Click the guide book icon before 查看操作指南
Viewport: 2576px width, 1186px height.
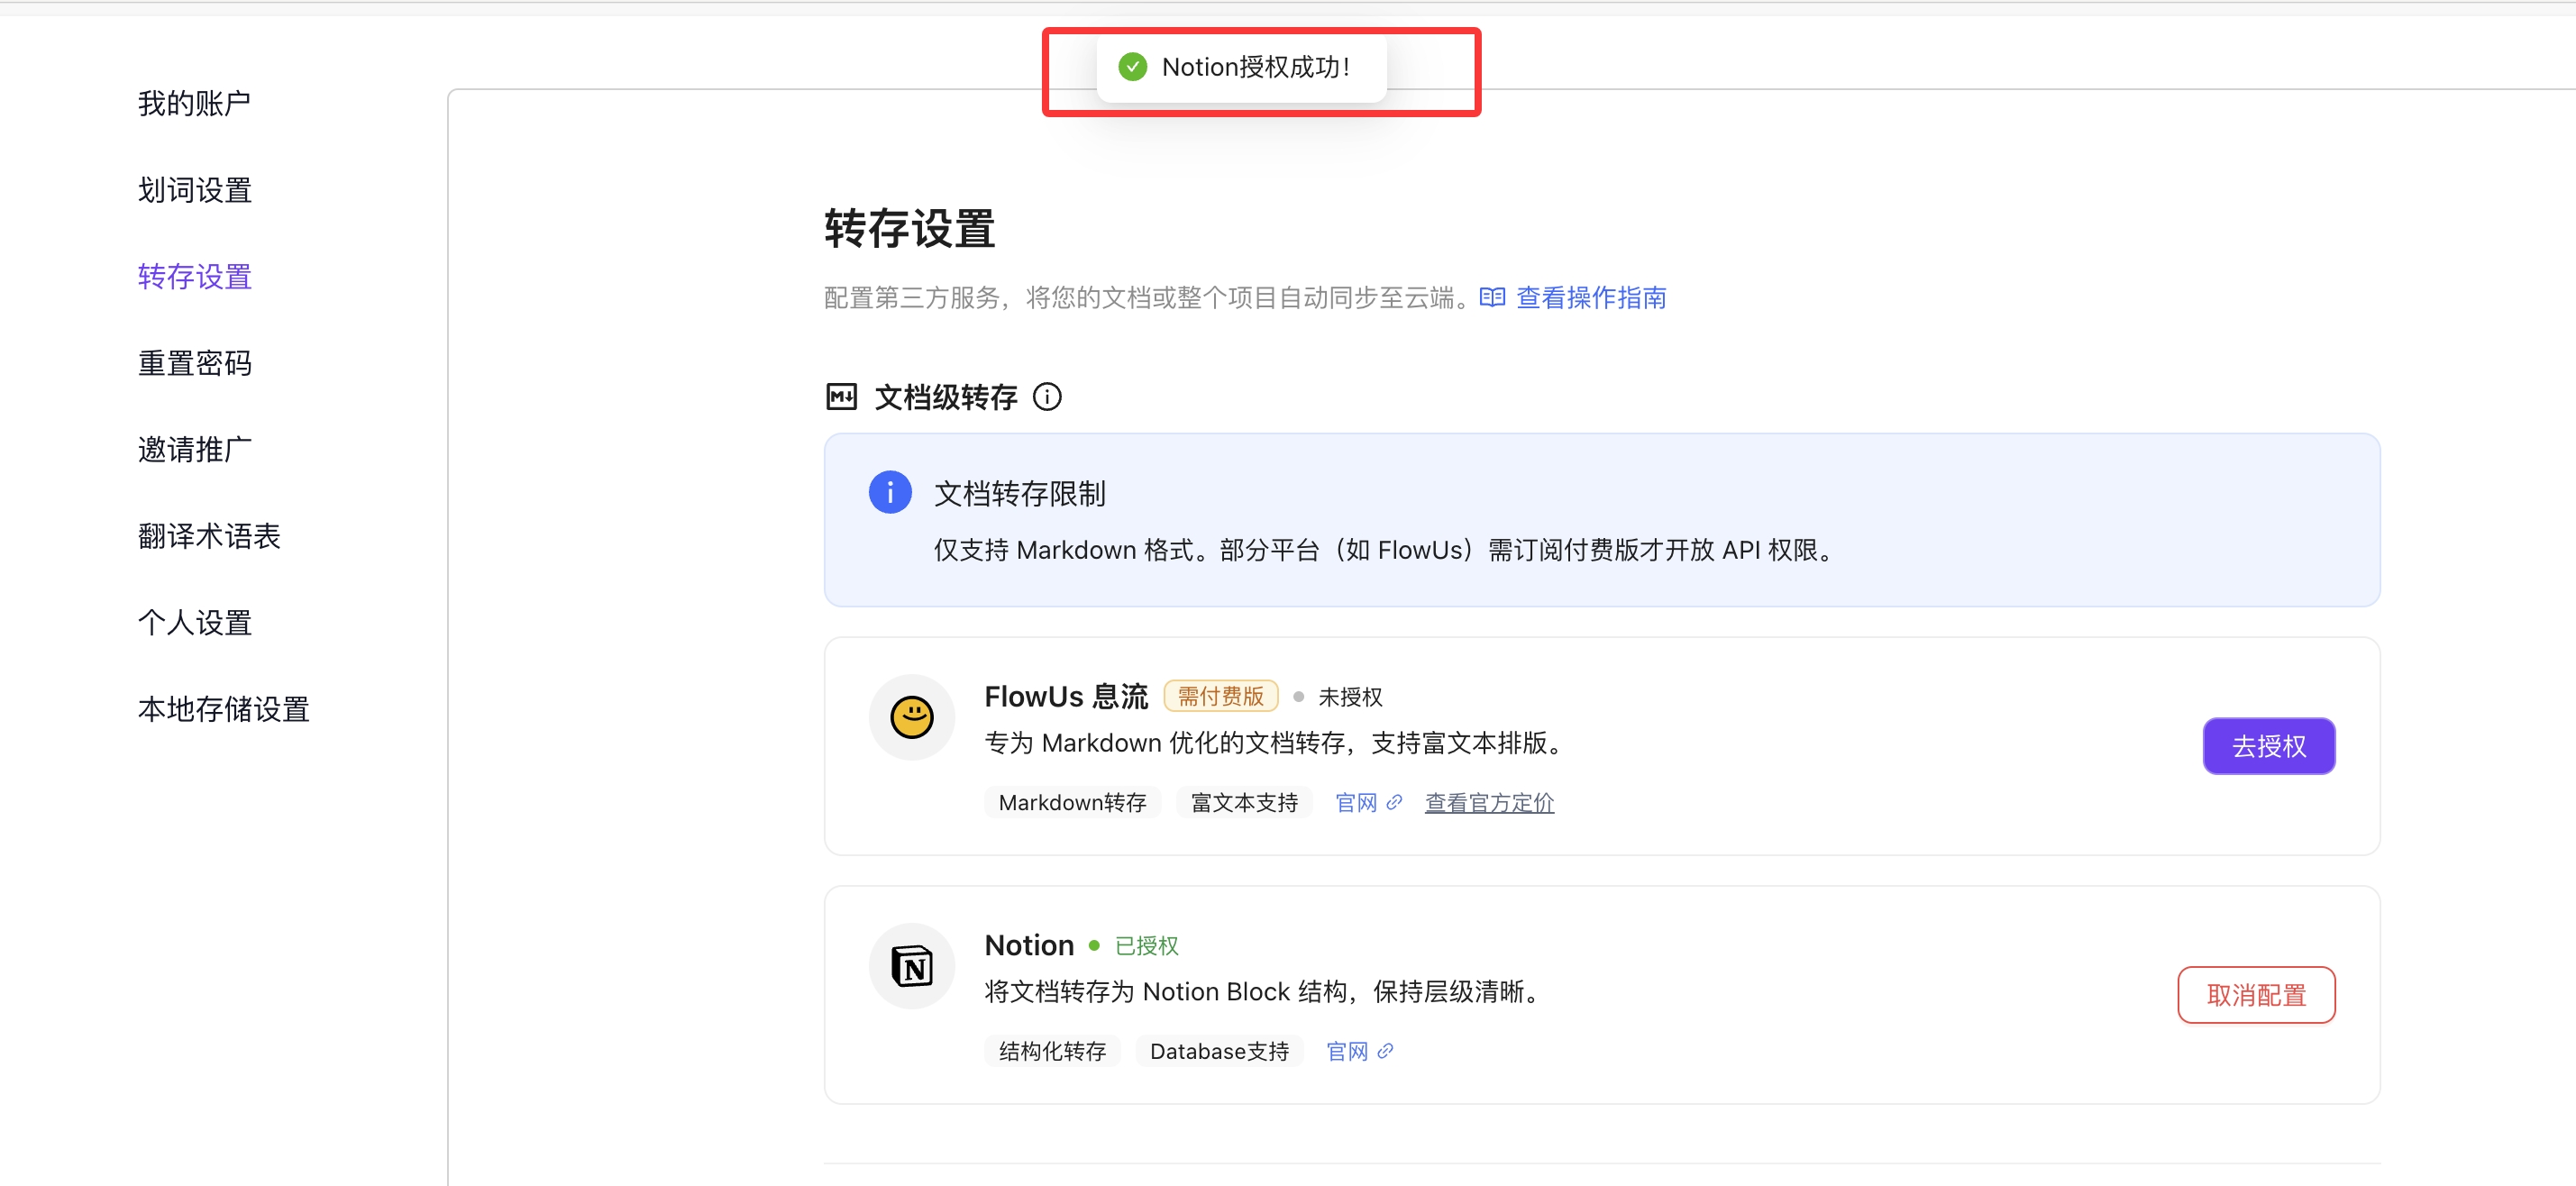click(1491, 297)
